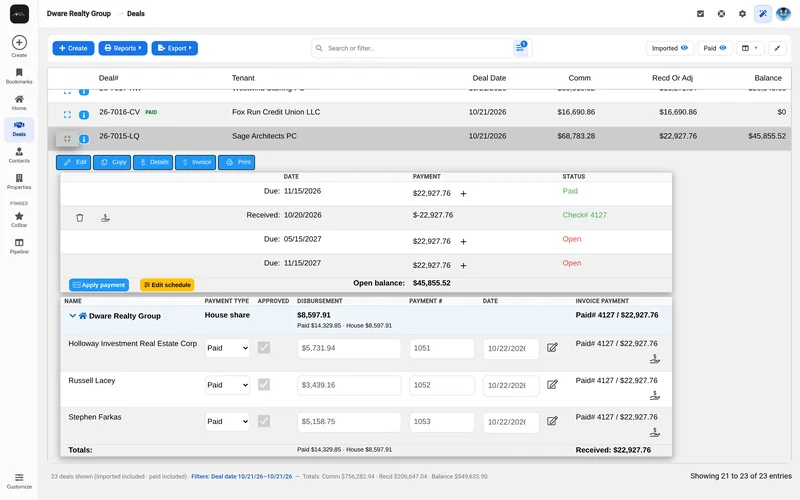Screen dimensions: 800x500
Task: Sort by Deal Date column header
Action: click(489, 78)
